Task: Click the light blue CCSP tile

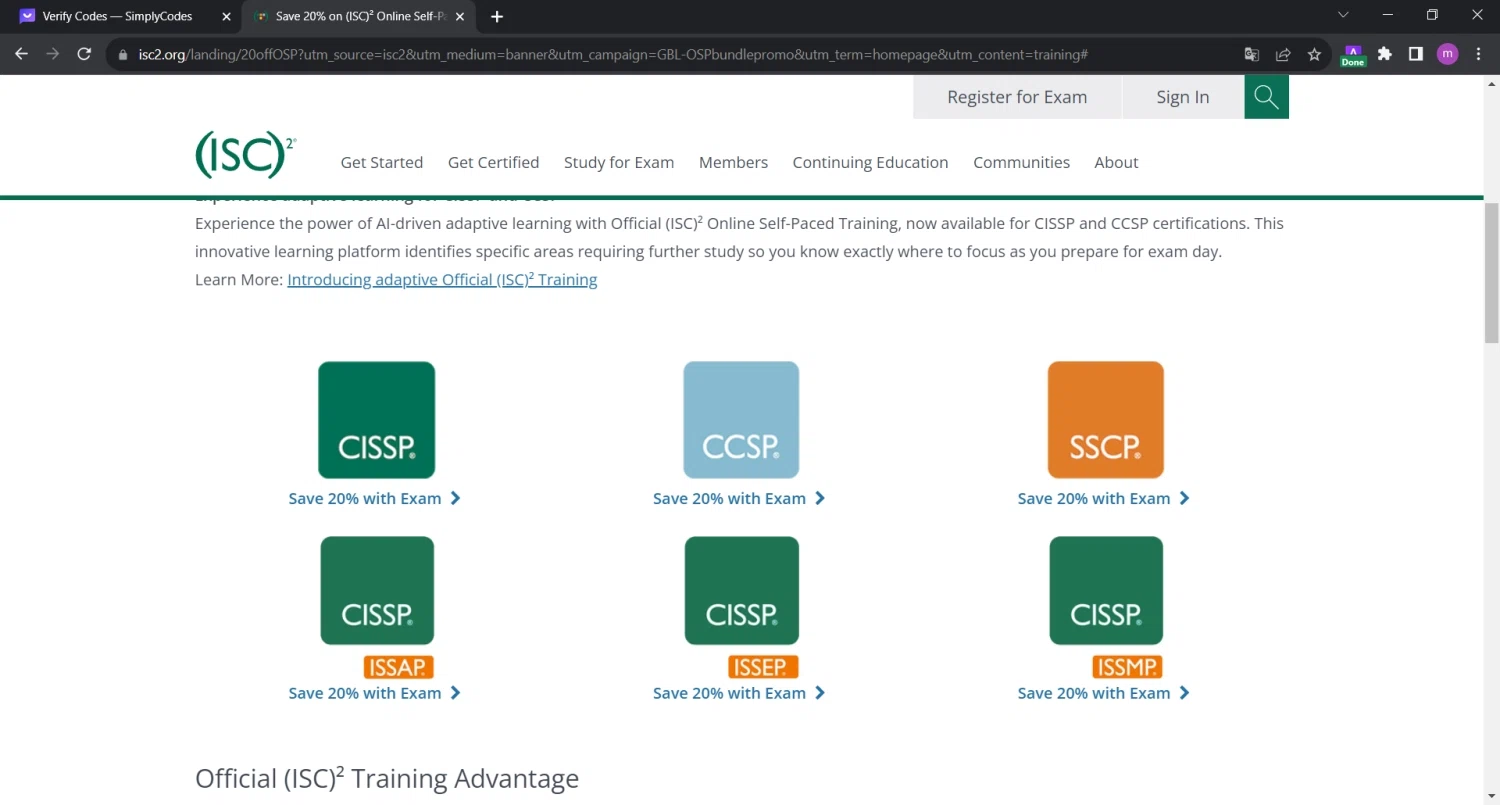Action: click(x=741, y=420)
